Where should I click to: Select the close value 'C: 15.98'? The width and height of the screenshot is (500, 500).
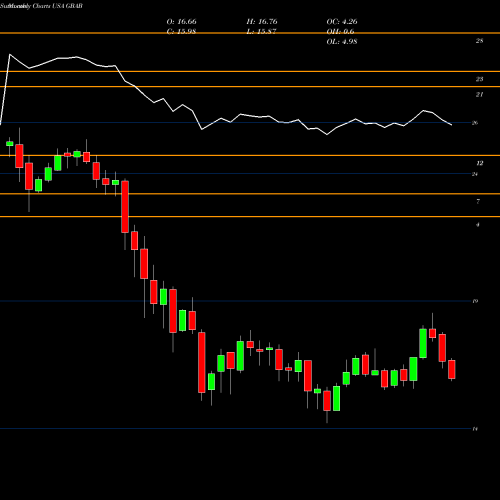coord(181,32)
